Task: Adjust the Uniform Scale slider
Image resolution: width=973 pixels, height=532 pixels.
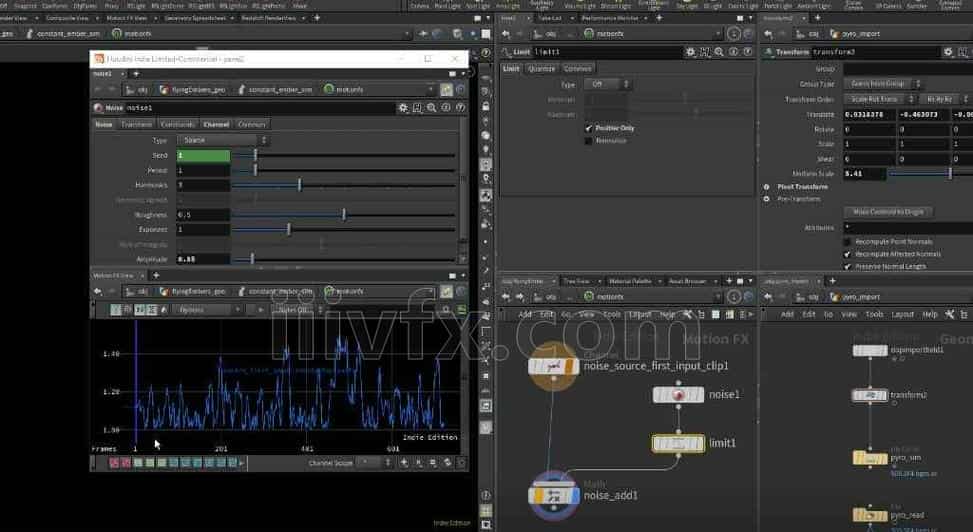Action: tap(930, 174)
